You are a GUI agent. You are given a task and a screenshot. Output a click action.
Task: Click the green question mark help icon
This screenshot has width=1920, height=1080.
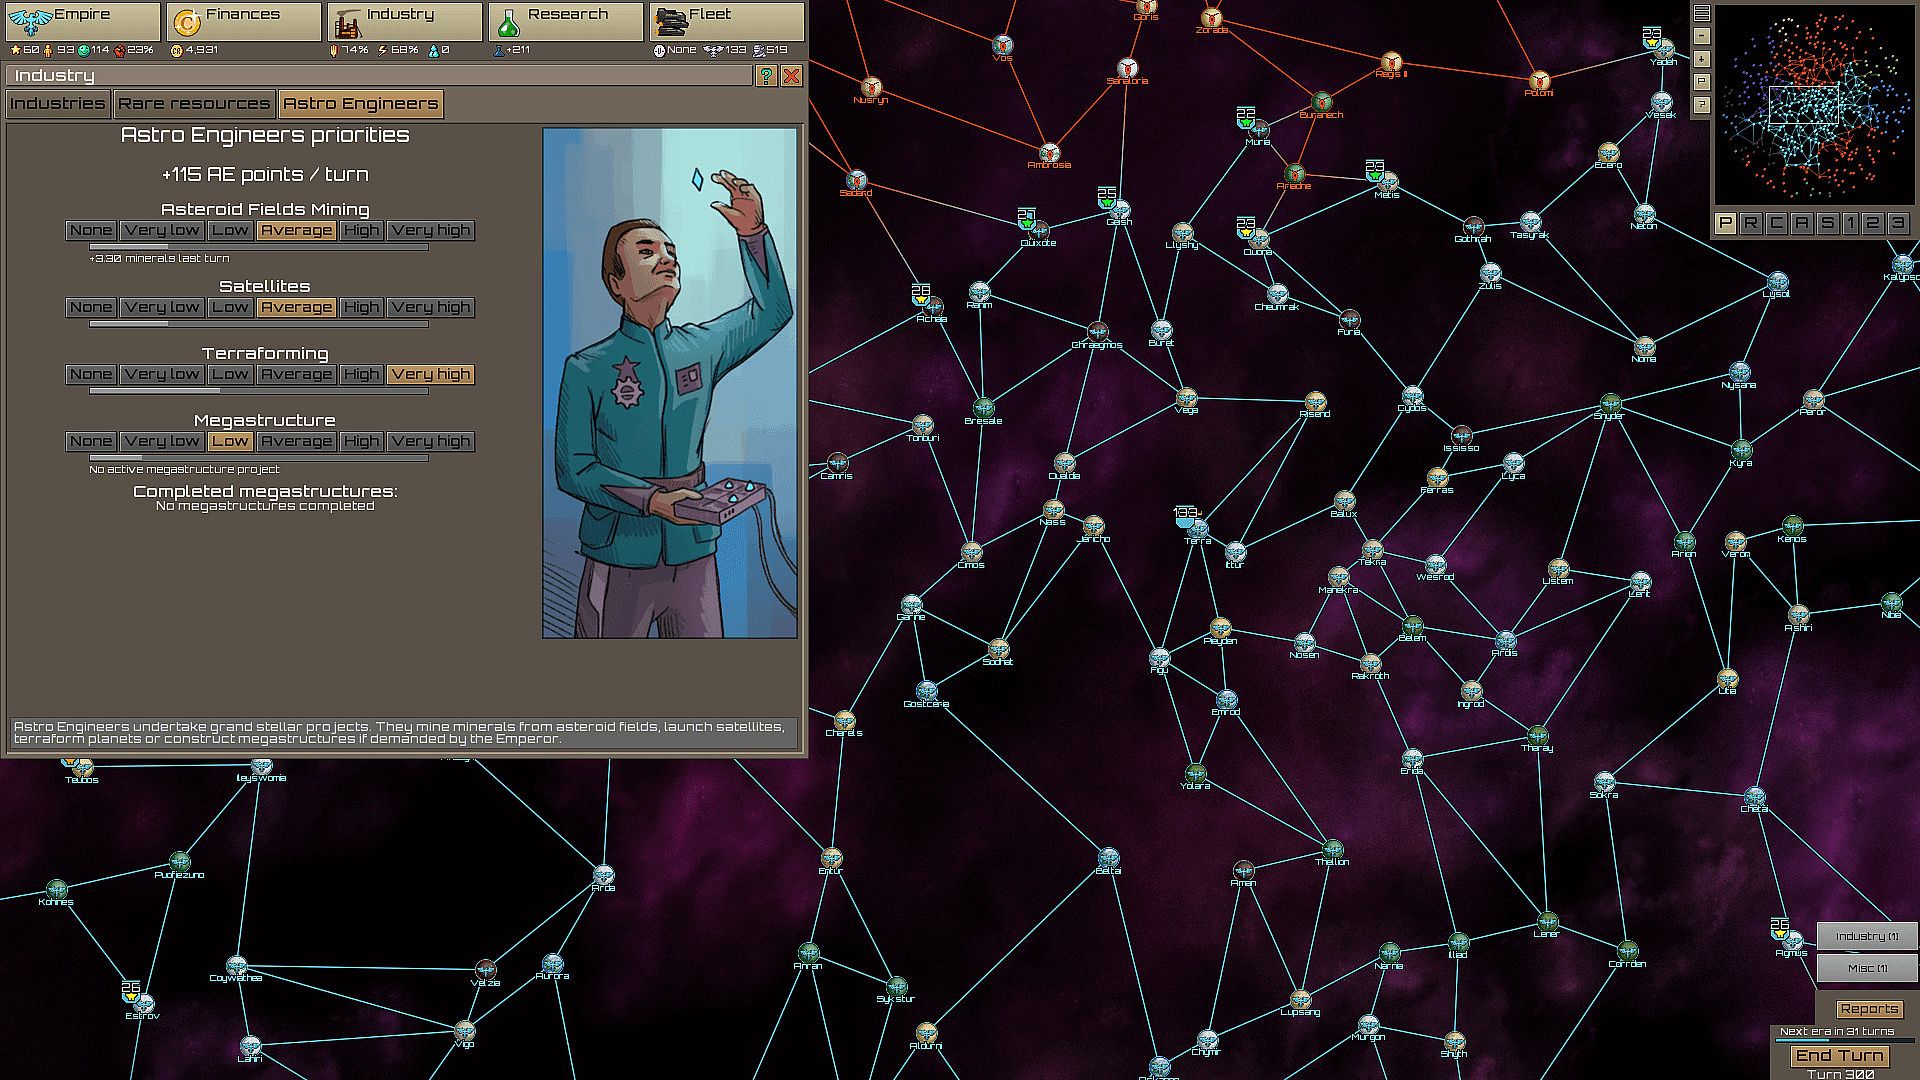pyautogui.click(x=766, y=76)
